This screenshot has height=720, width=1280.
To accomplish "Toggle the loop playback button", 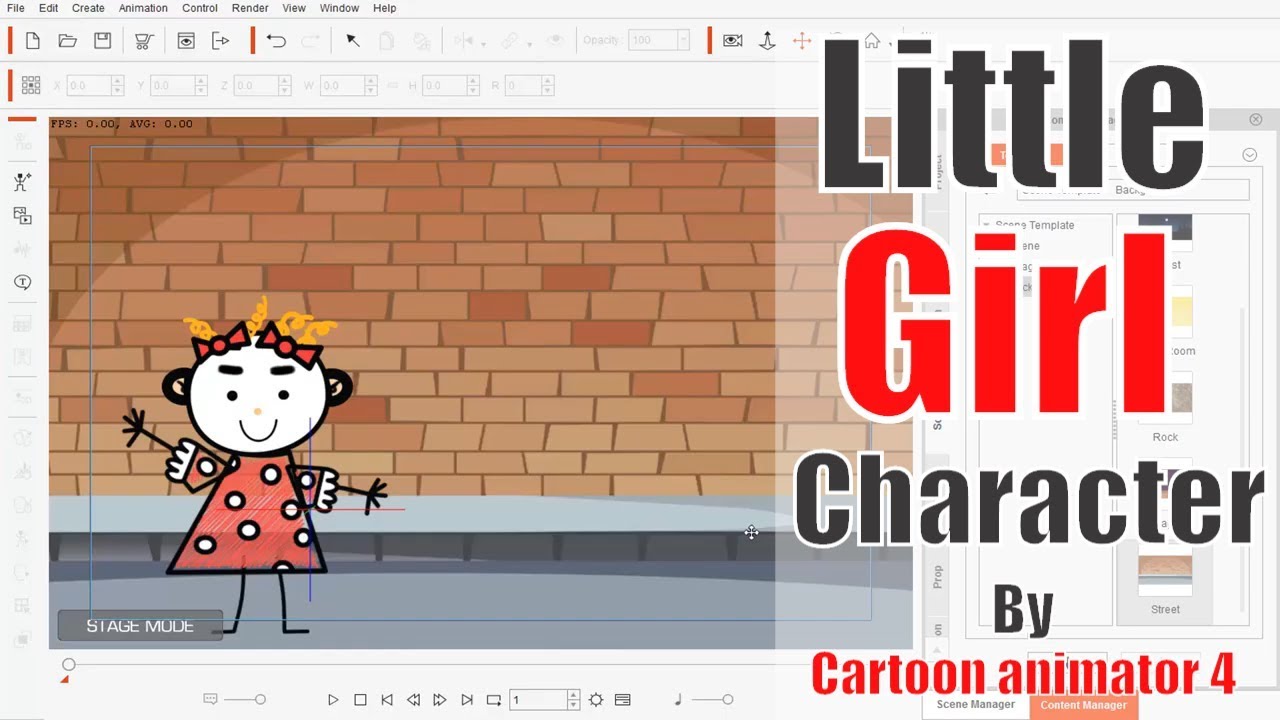I will click(493, 700).
